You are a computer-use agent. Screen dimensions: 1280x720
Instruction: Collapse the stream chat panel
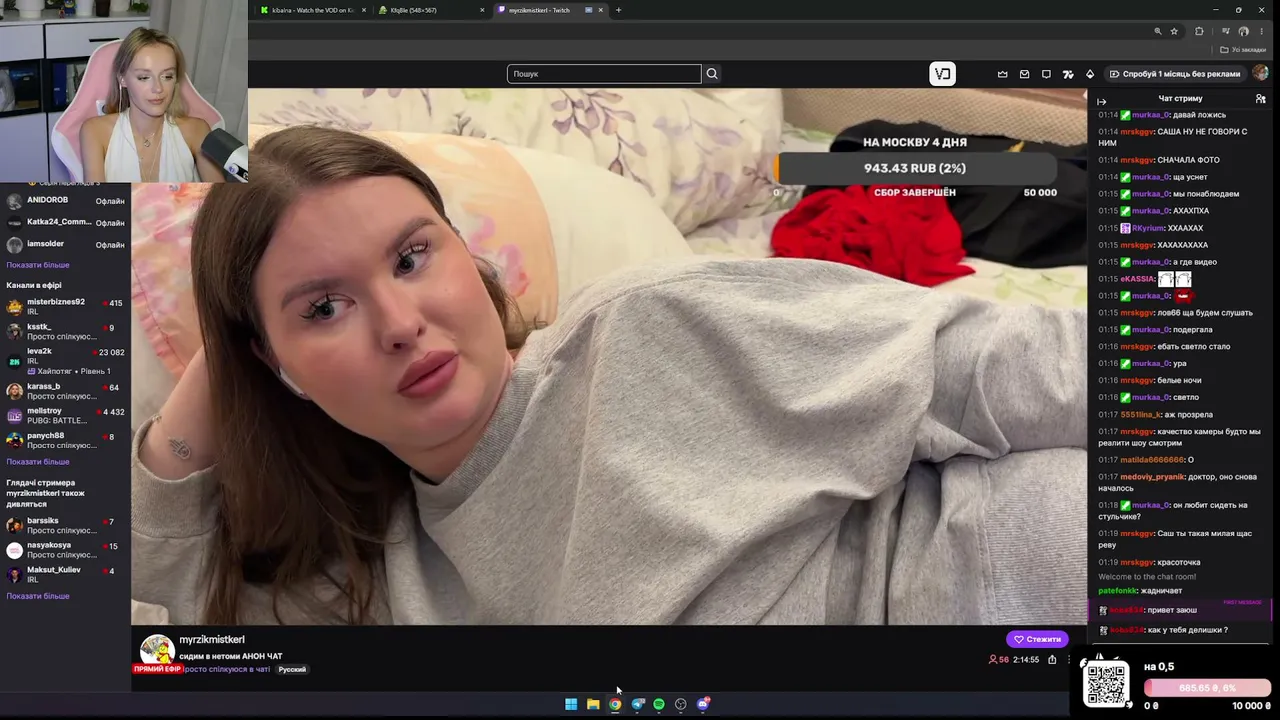(1102, 101)
